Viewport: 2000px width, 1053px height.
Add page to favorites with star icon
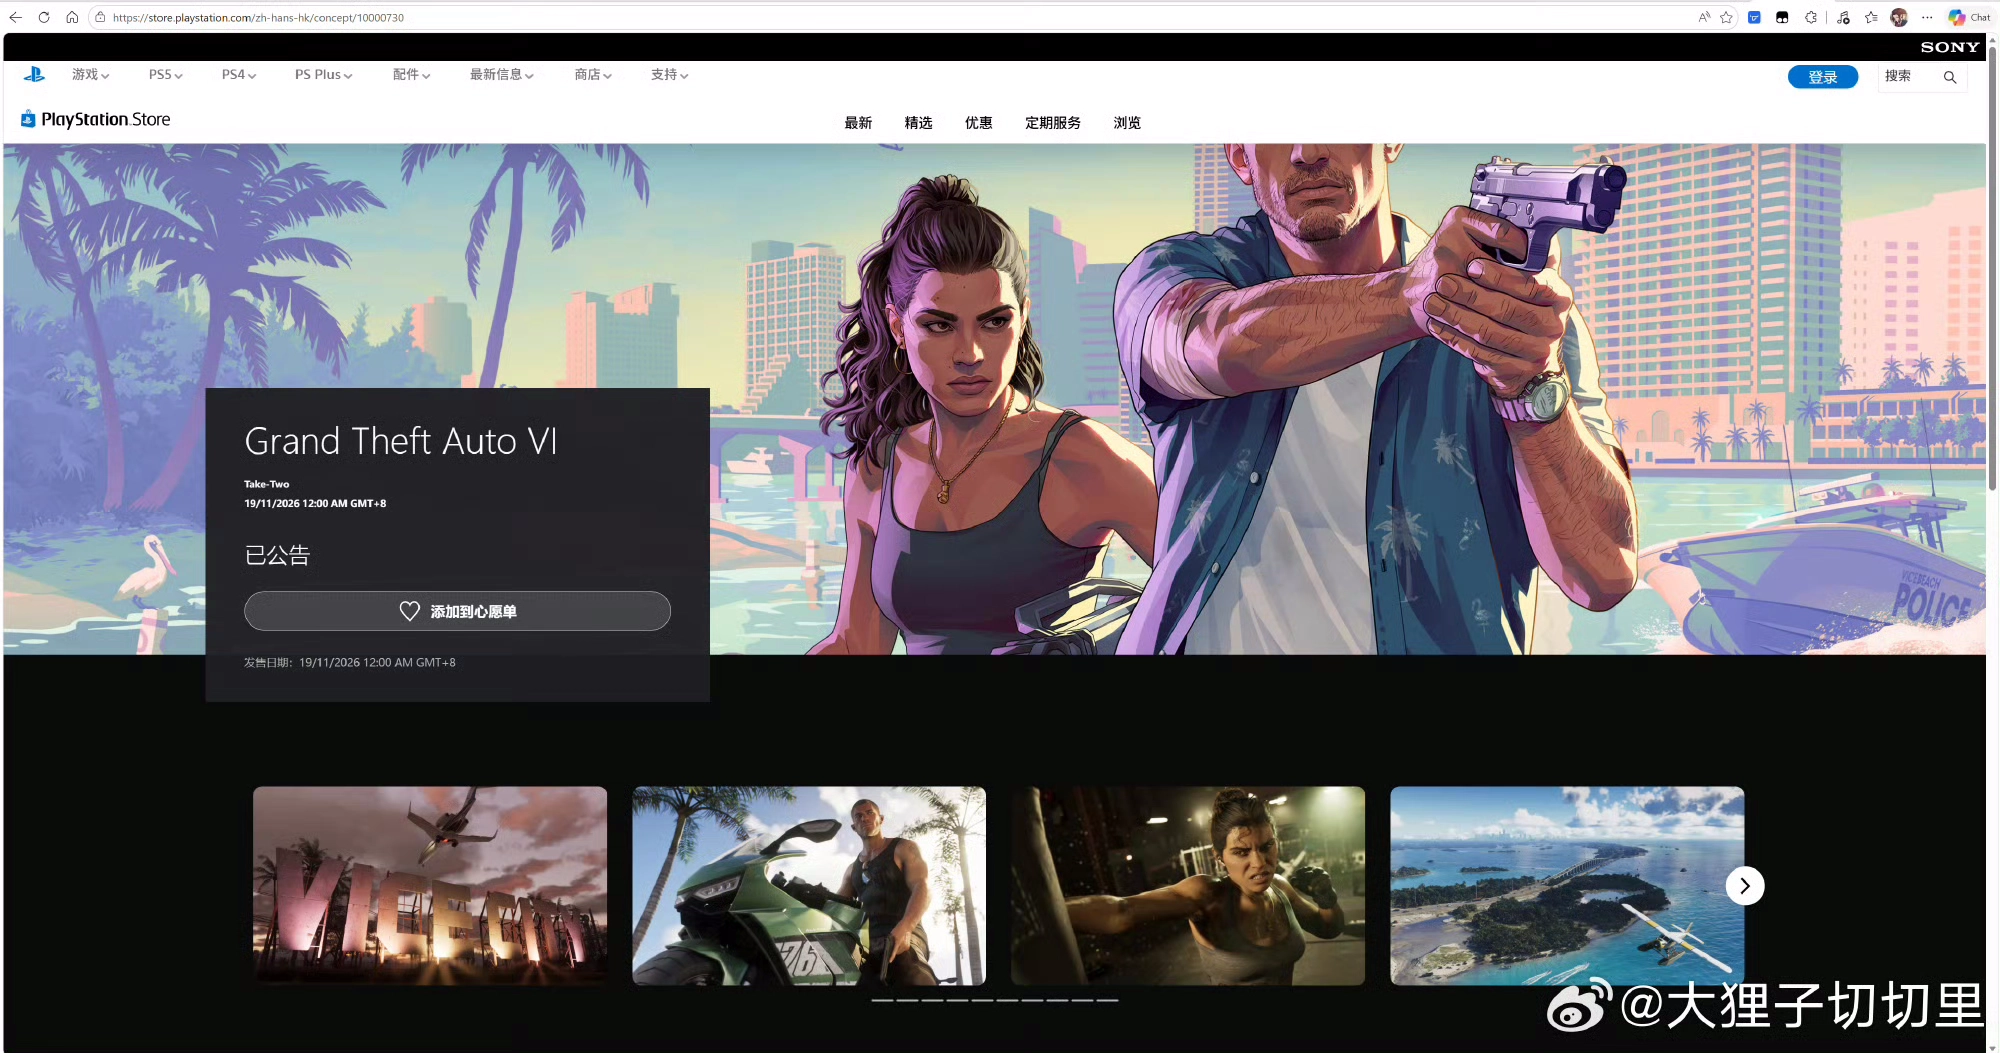tap(1726, 17)
